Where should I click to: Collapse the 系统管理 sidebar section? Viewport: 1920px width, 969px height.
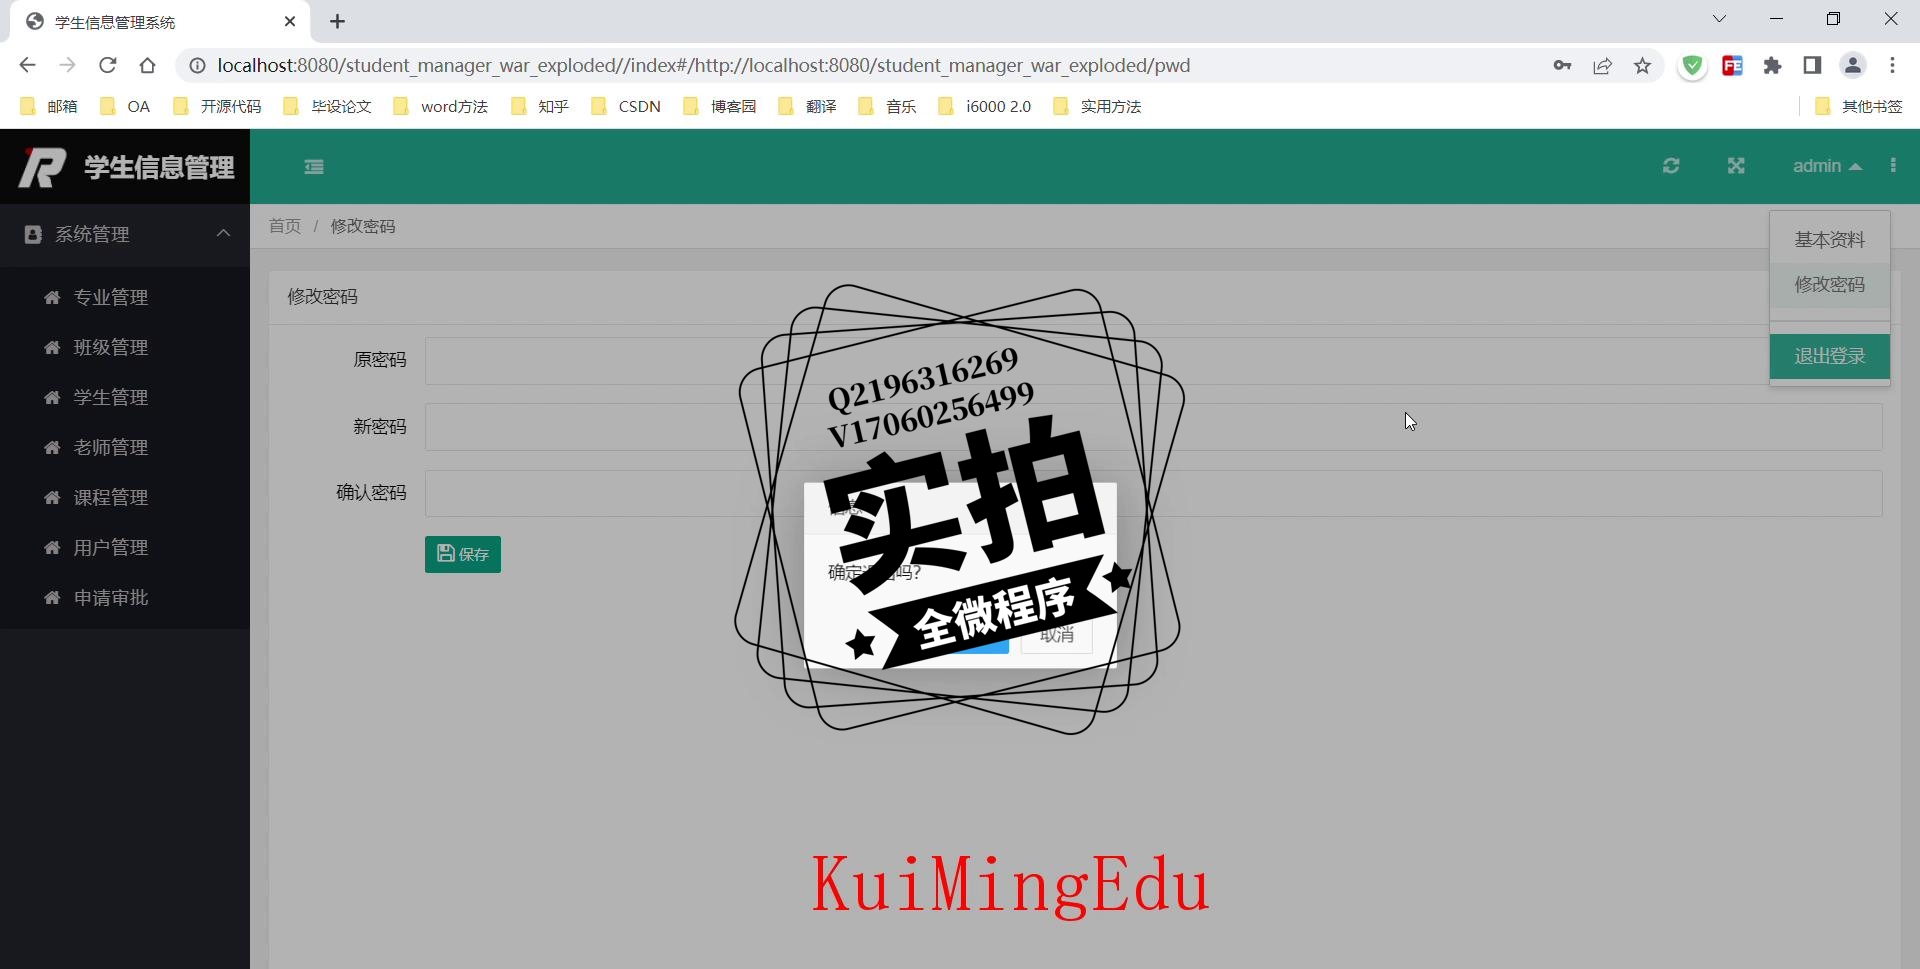tap(125, 234)
